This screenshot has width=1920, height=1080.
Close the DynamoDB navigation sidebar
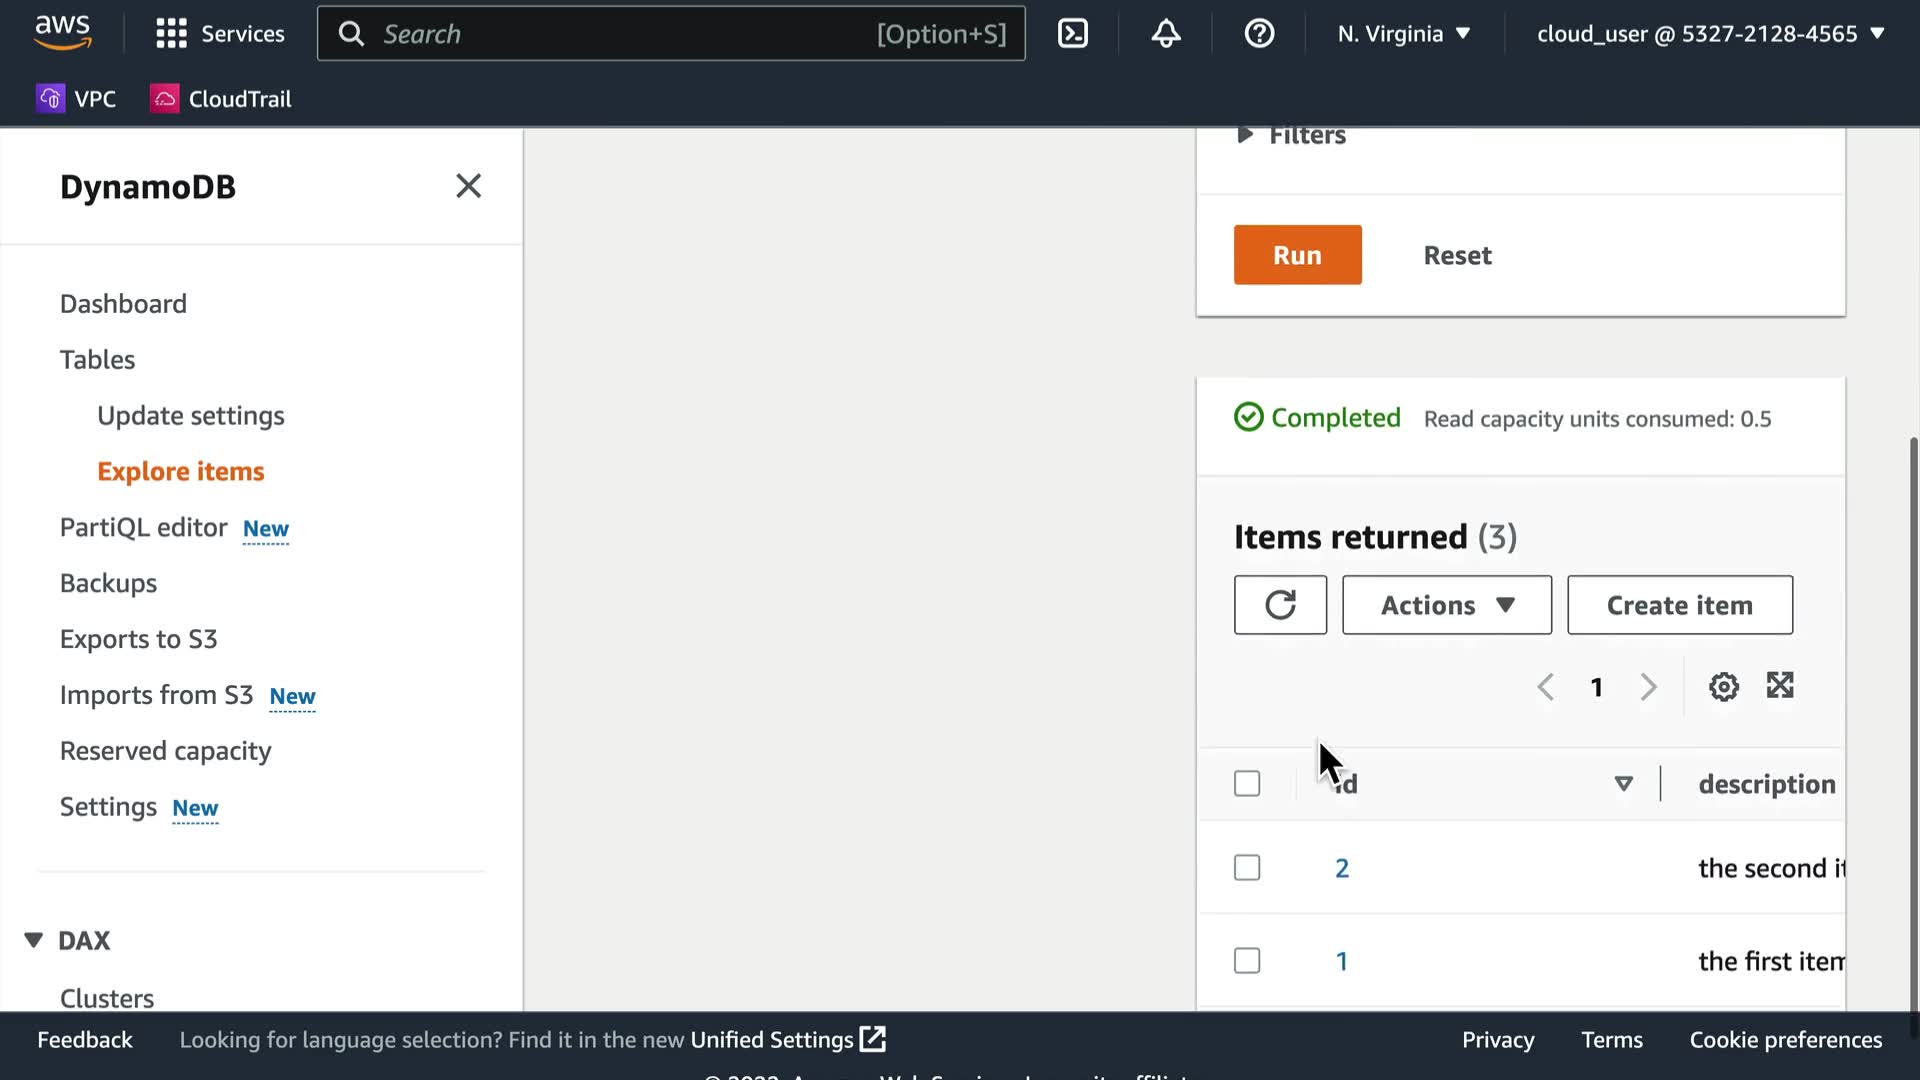(x=468, y=186)
